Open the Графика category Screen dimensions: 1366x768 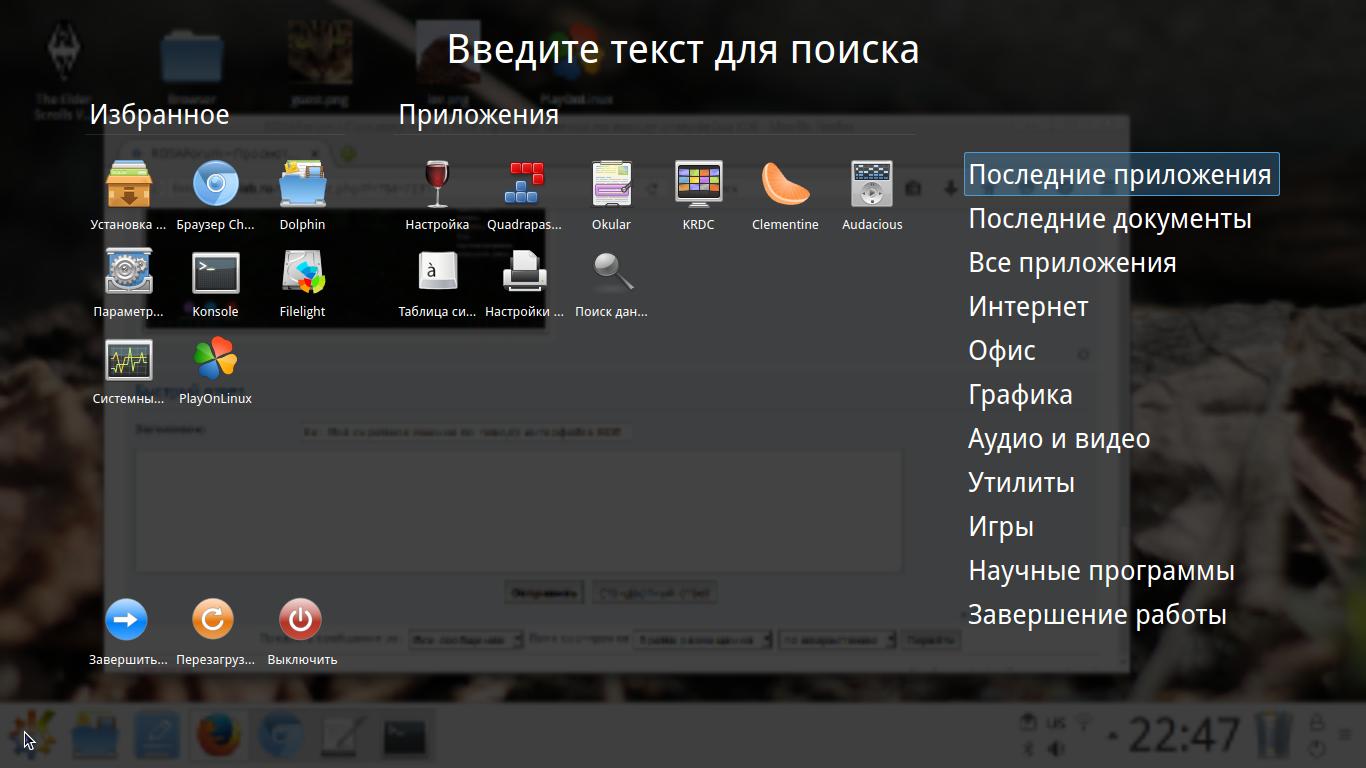1020,395
